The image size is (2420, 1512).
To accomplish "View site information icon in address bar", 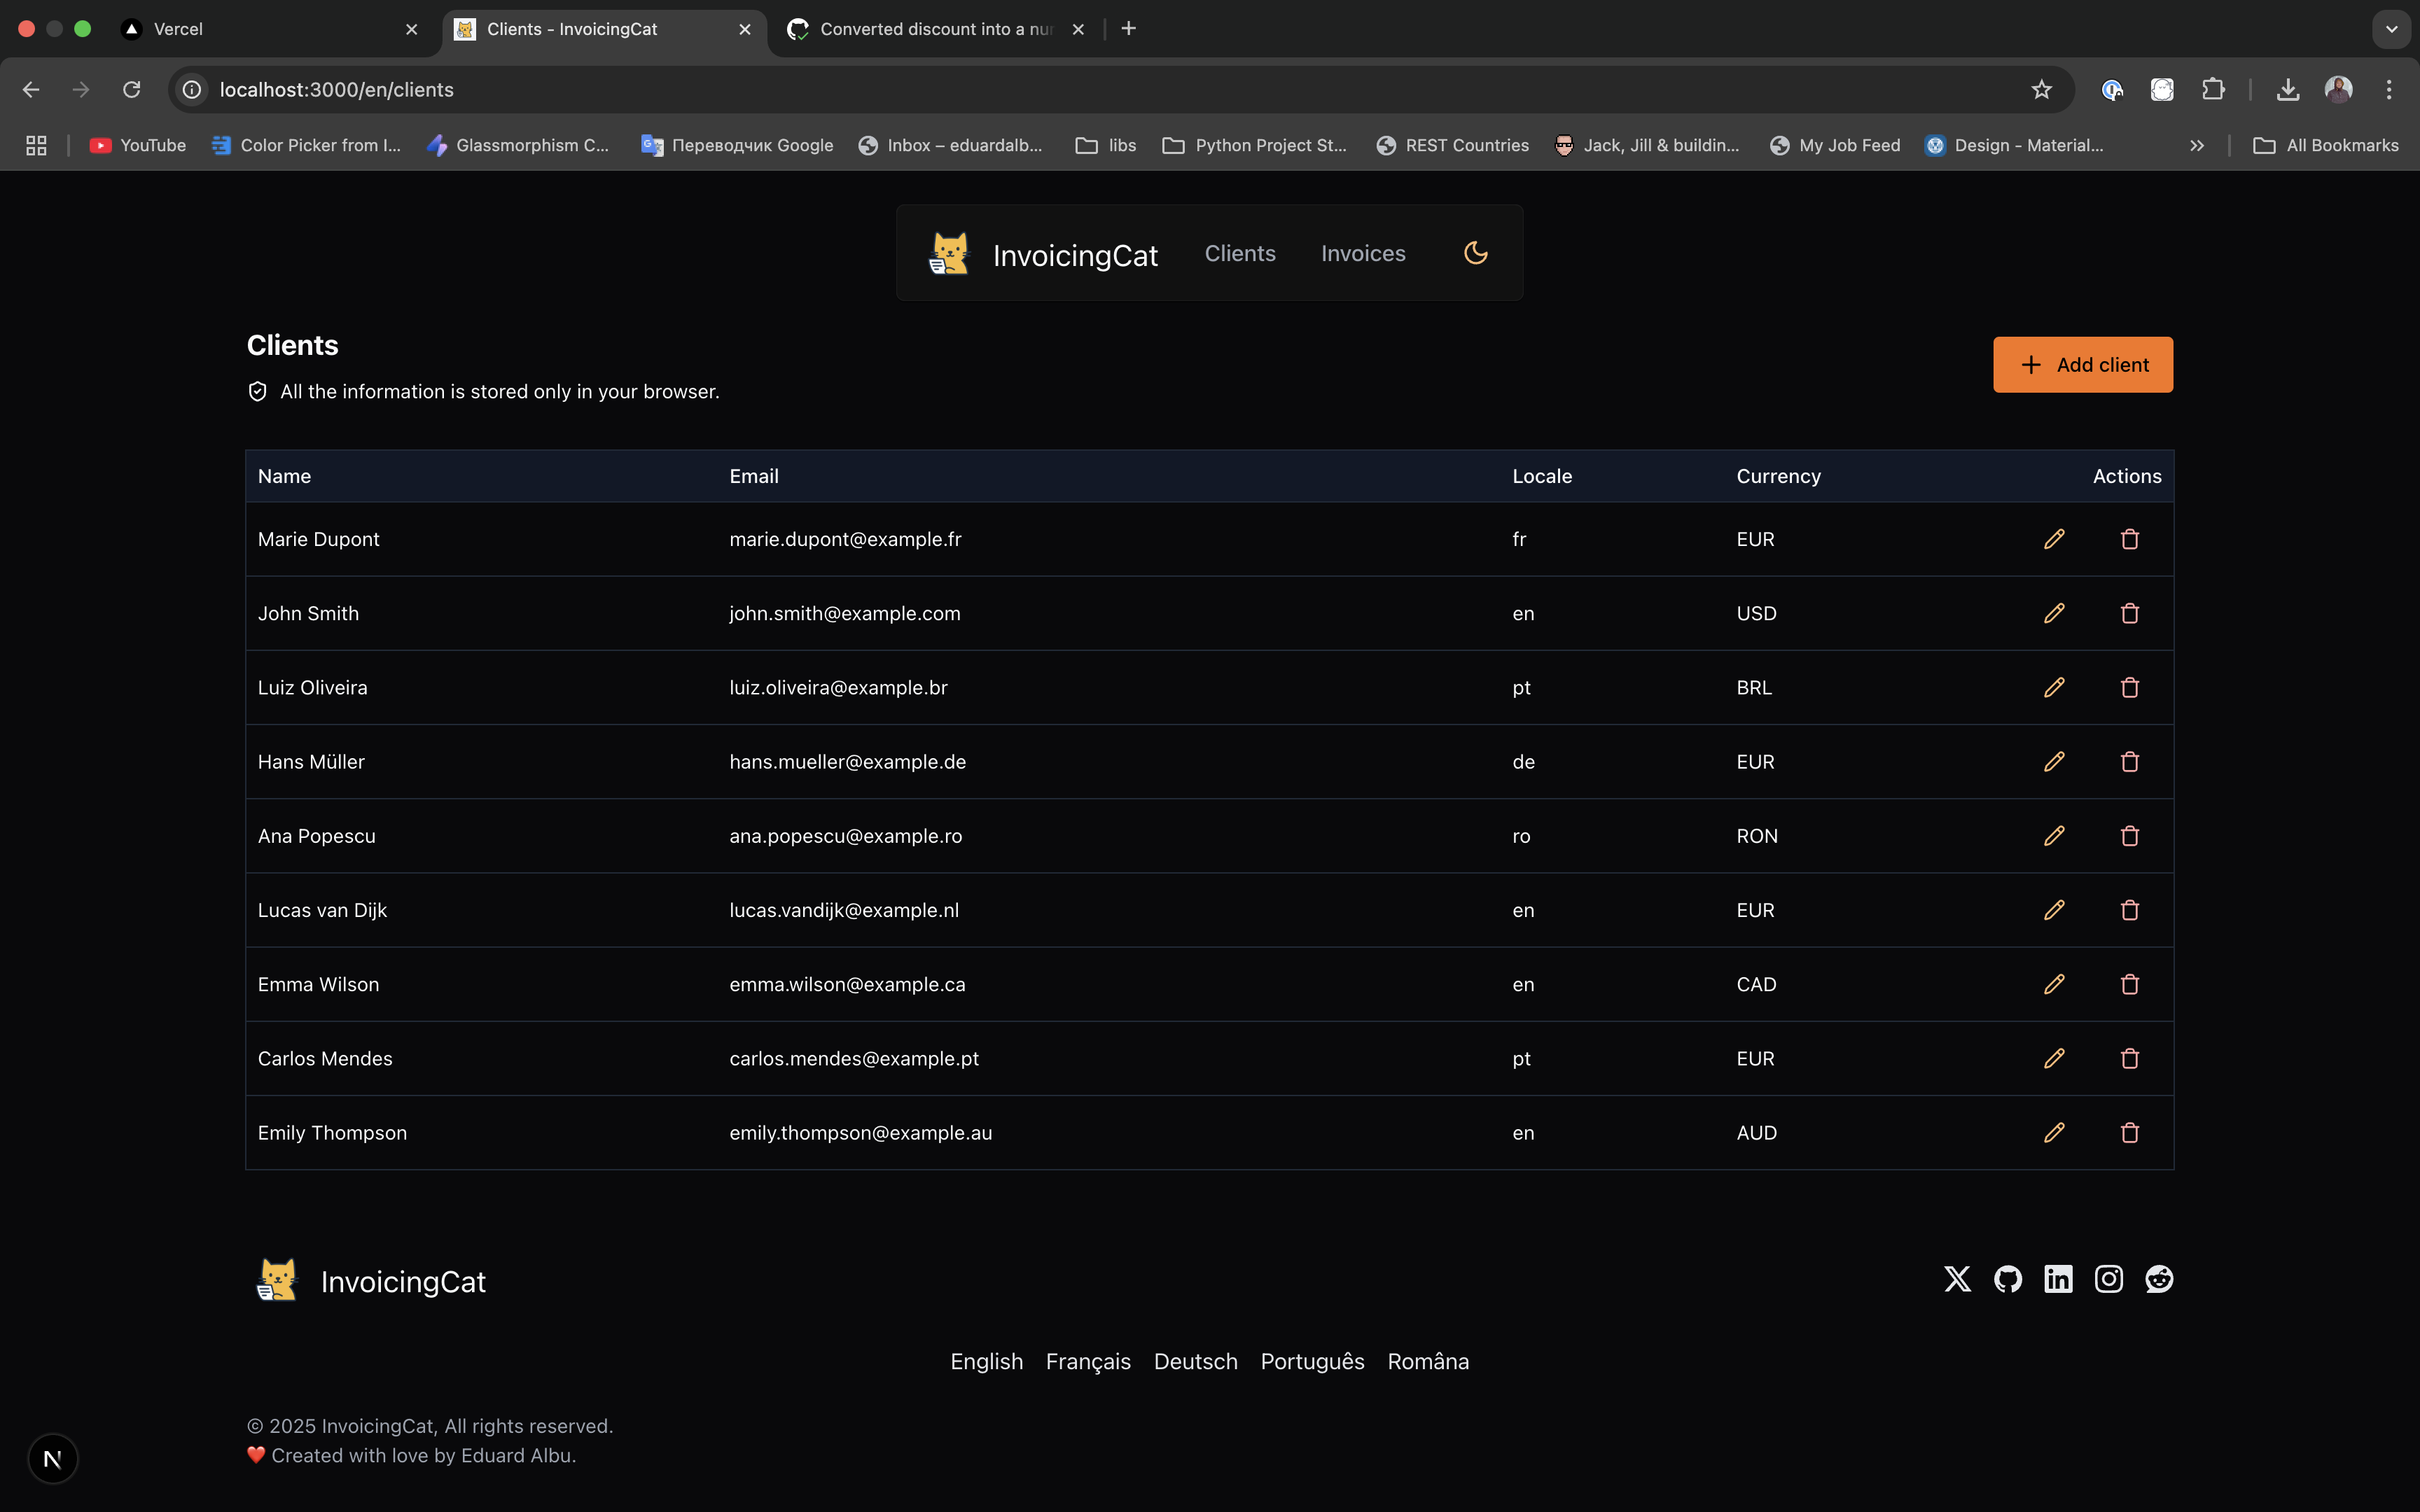I will 192,90.
